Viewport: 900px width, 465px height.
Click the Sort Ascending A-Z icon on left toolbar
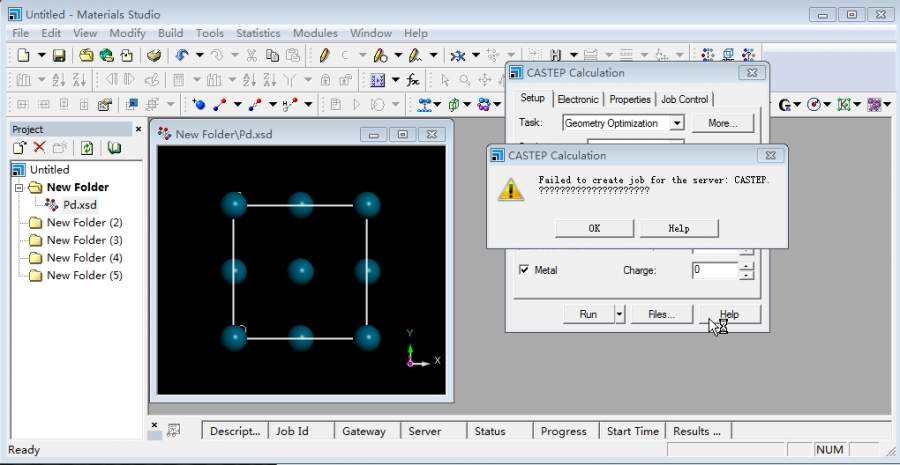(59, 80)
